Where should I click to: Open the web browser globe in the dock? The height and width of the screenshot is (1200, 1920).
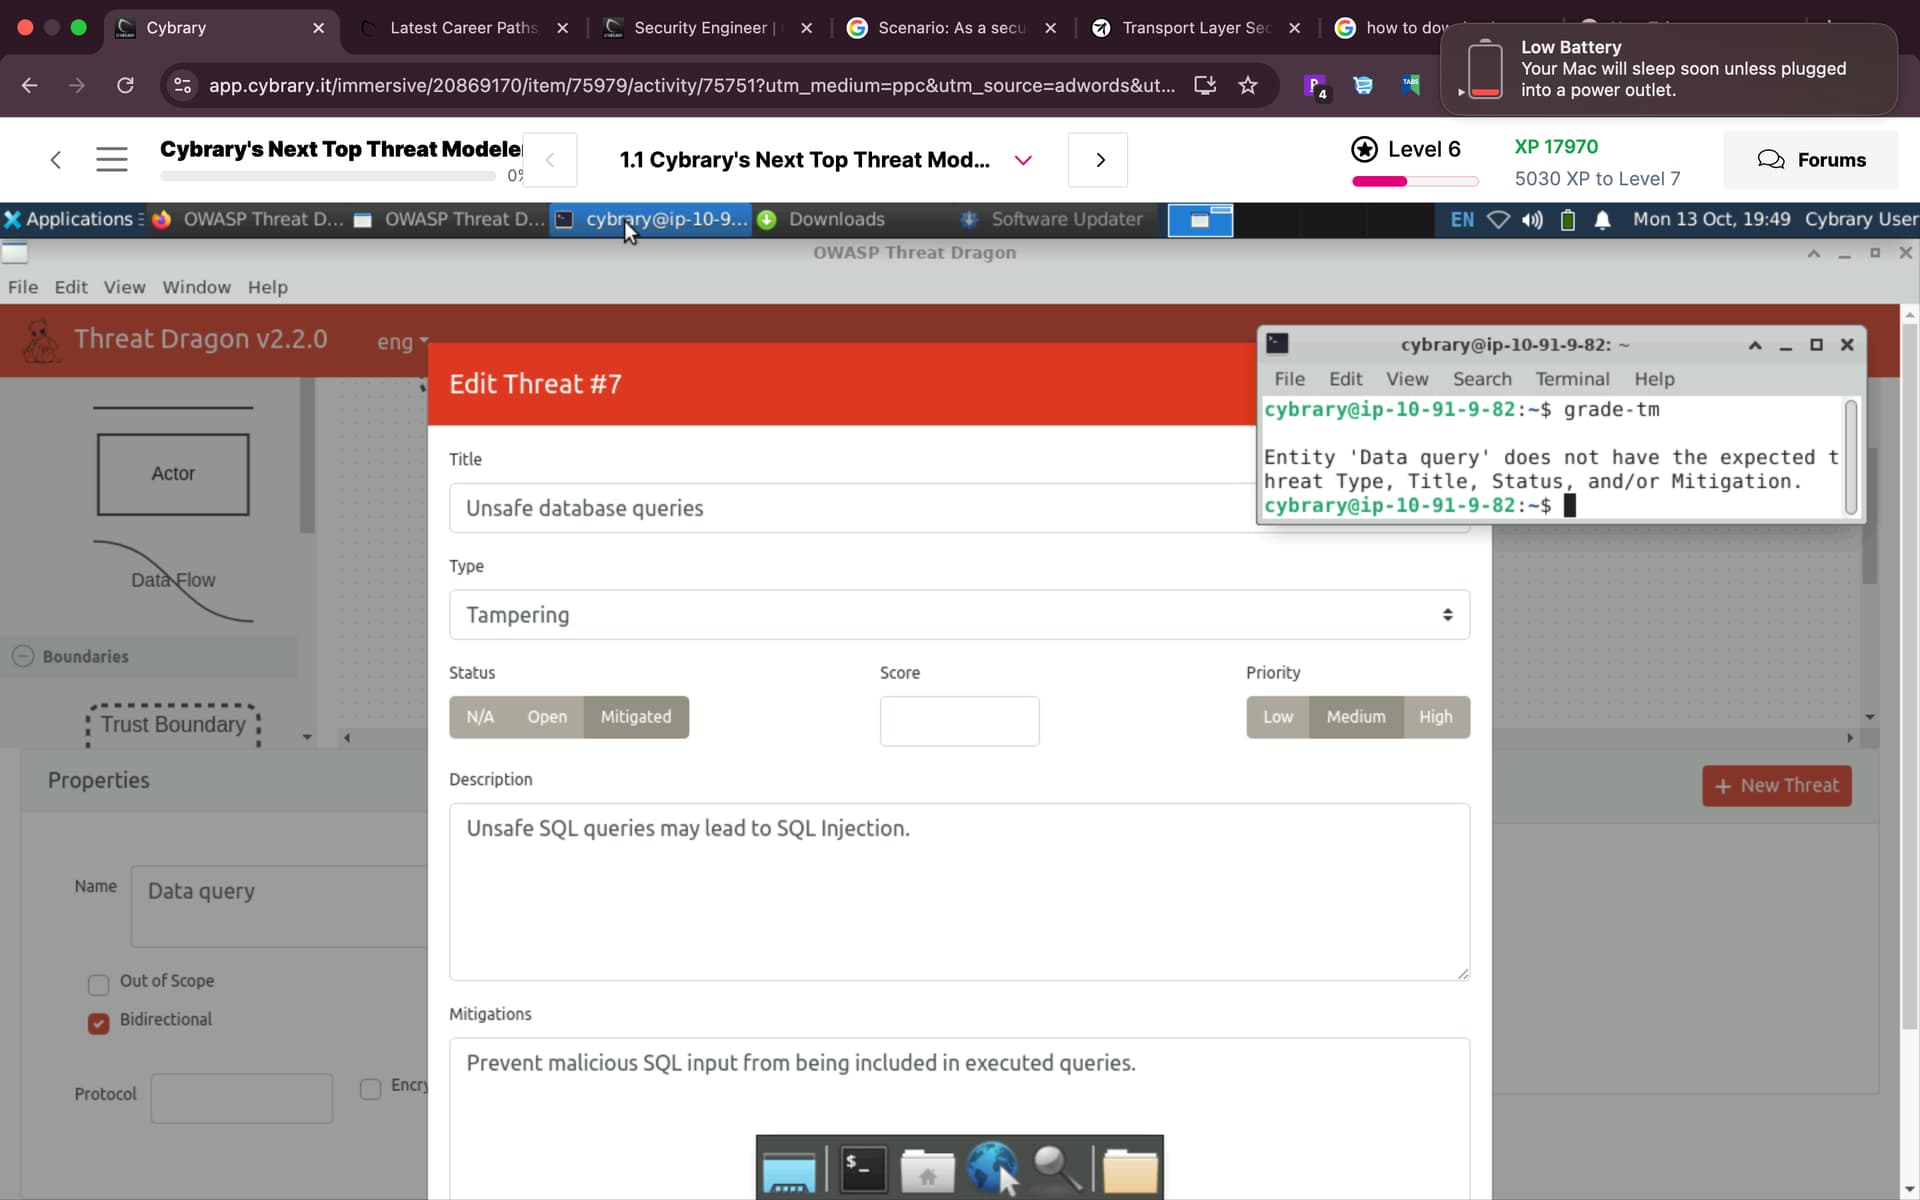pos(992,1169)
